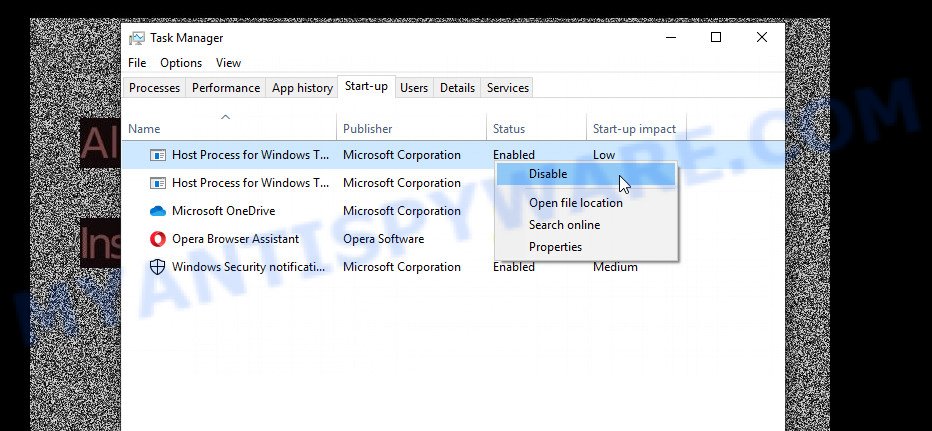Screen dimensions: 932x431
Task: Choose Disable in the context menu
Action: [586, 174]
